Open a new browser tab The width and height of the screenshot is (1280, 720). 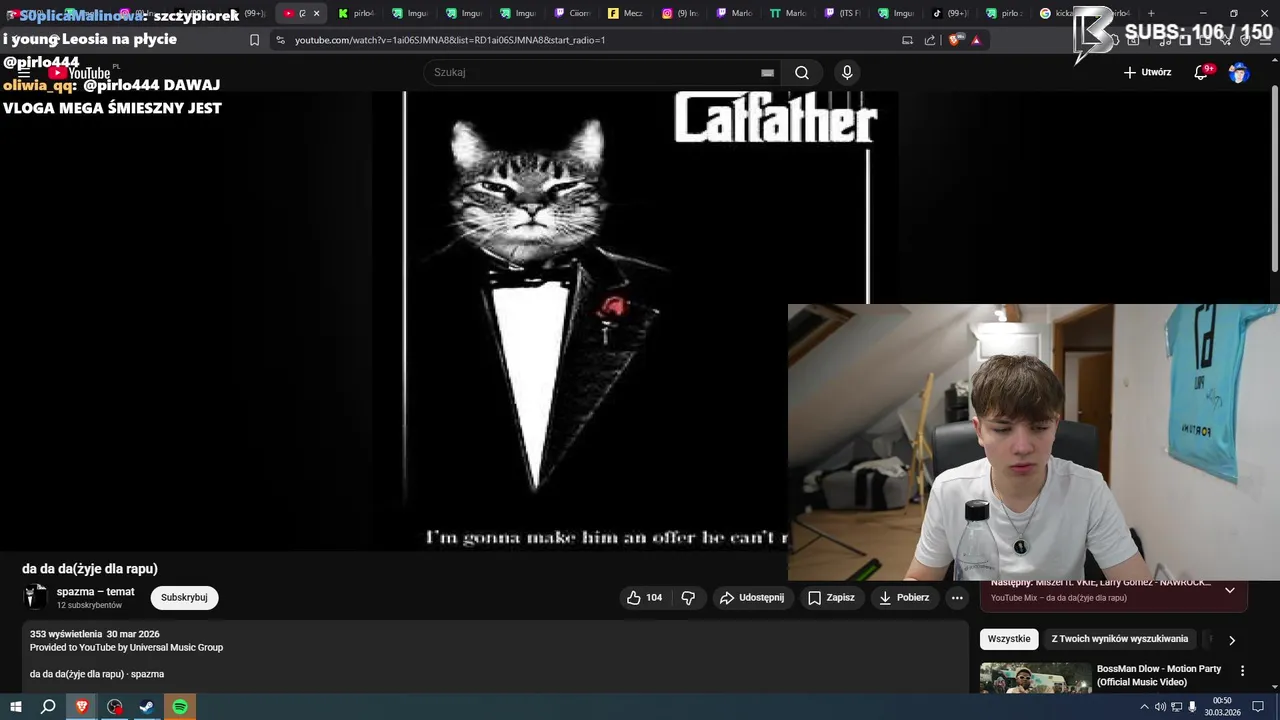[x=1151, y=13]
